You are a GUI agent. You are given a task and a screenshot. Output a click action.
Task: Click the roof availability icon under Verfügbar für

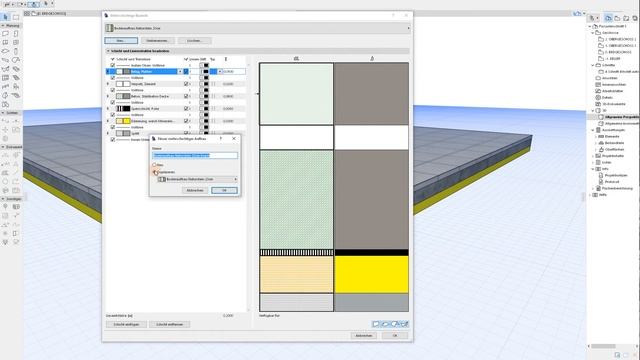395,324
